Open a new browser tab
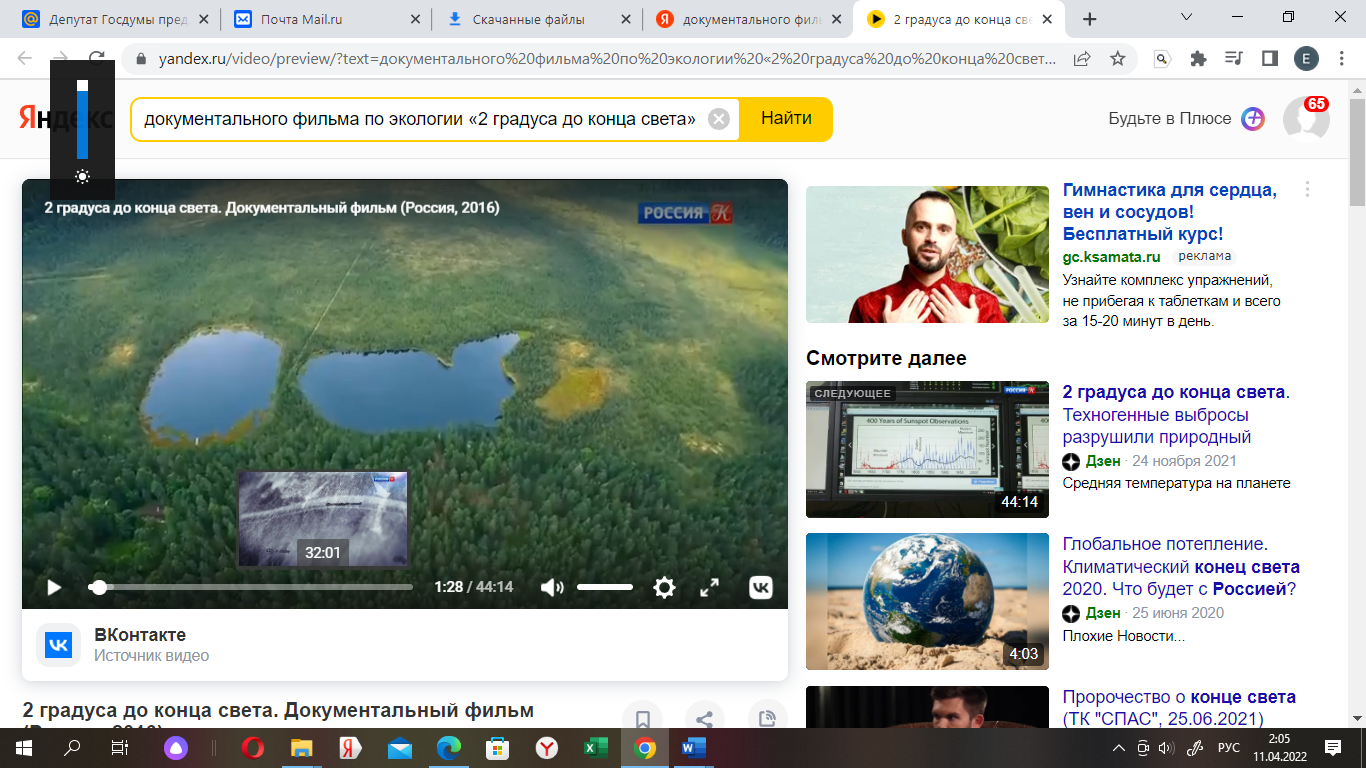This screenshot has width=1366, height=768. pos(1090,19)
